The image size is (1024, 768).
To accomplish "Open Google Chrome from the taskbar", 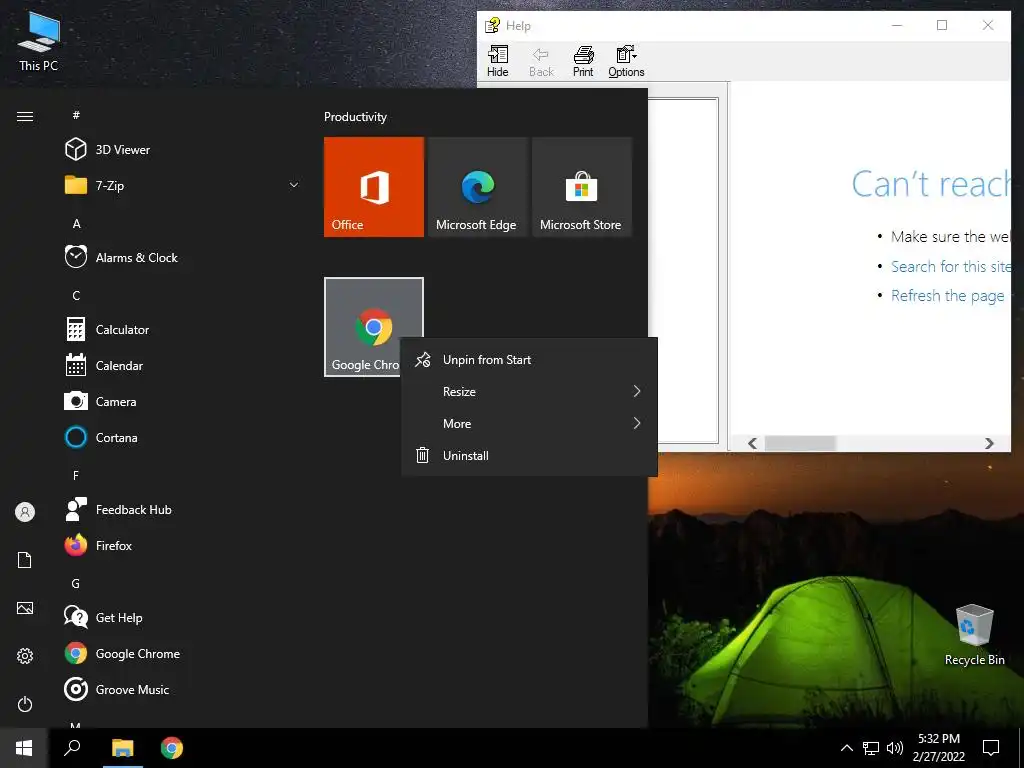I will click(172, 748).
